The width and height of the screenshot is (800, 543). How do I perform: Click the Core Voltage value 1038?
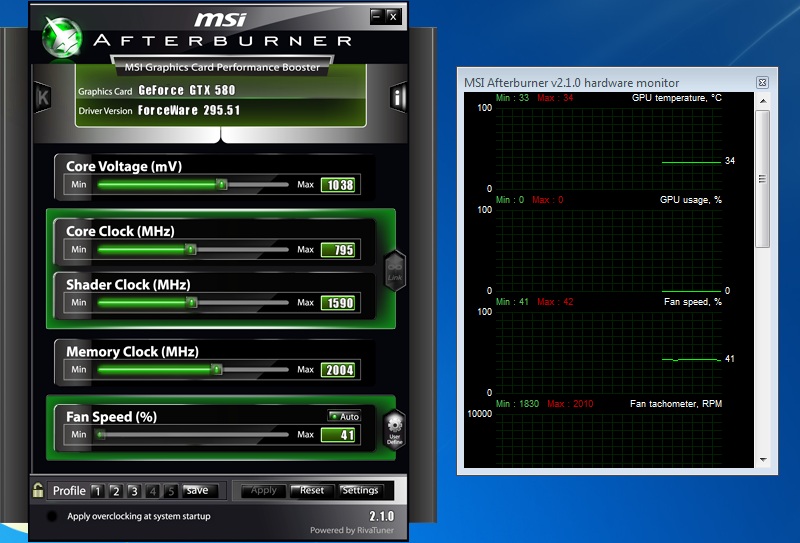340,185
